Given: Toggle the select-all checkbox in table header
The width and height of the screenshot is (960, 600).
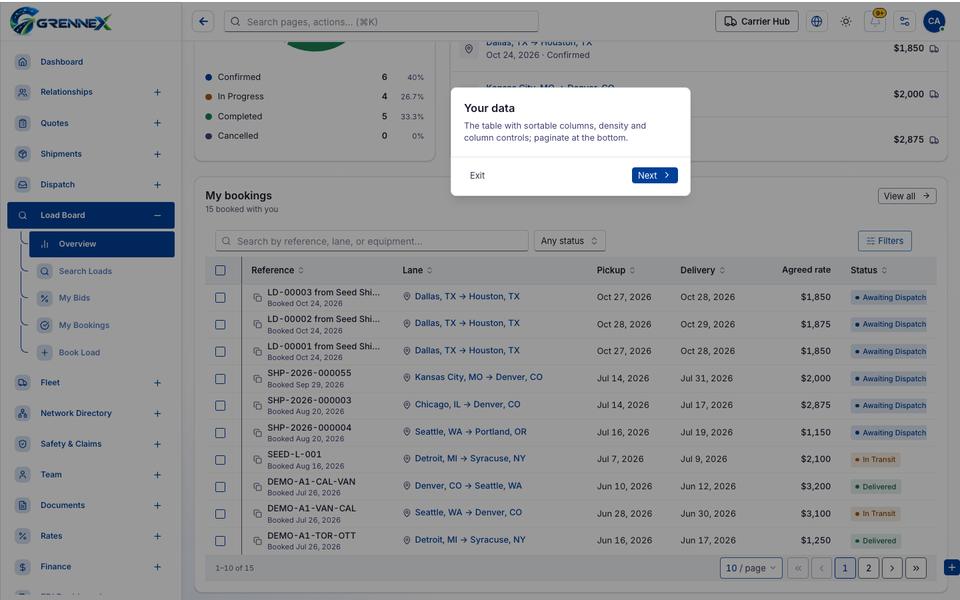Looking at the screenshot, I should [220, 270].
